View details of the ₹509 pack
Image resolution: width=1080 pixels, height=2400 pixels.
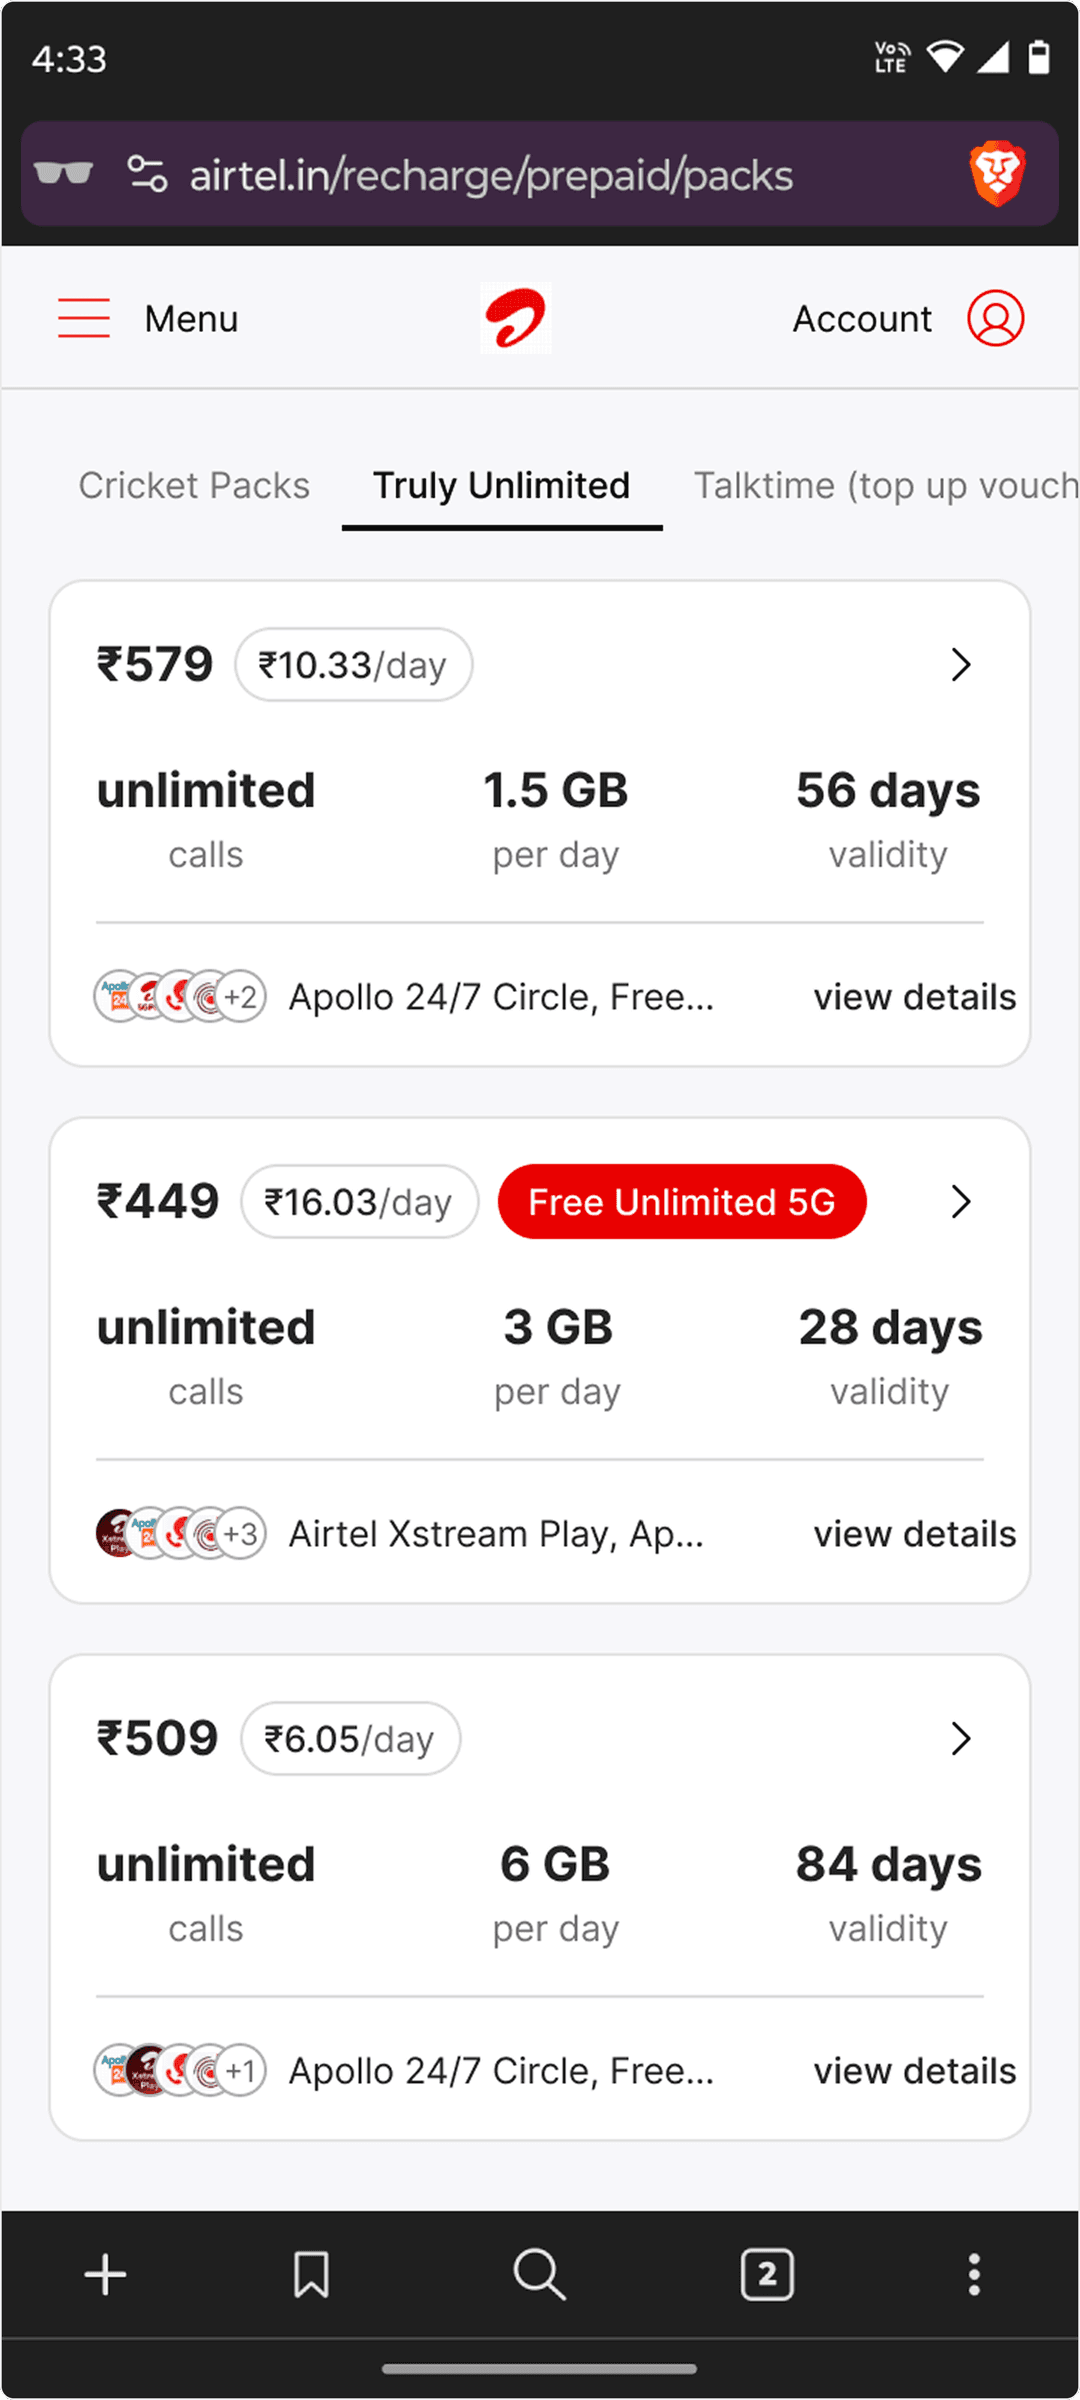tap(914, 2071)
